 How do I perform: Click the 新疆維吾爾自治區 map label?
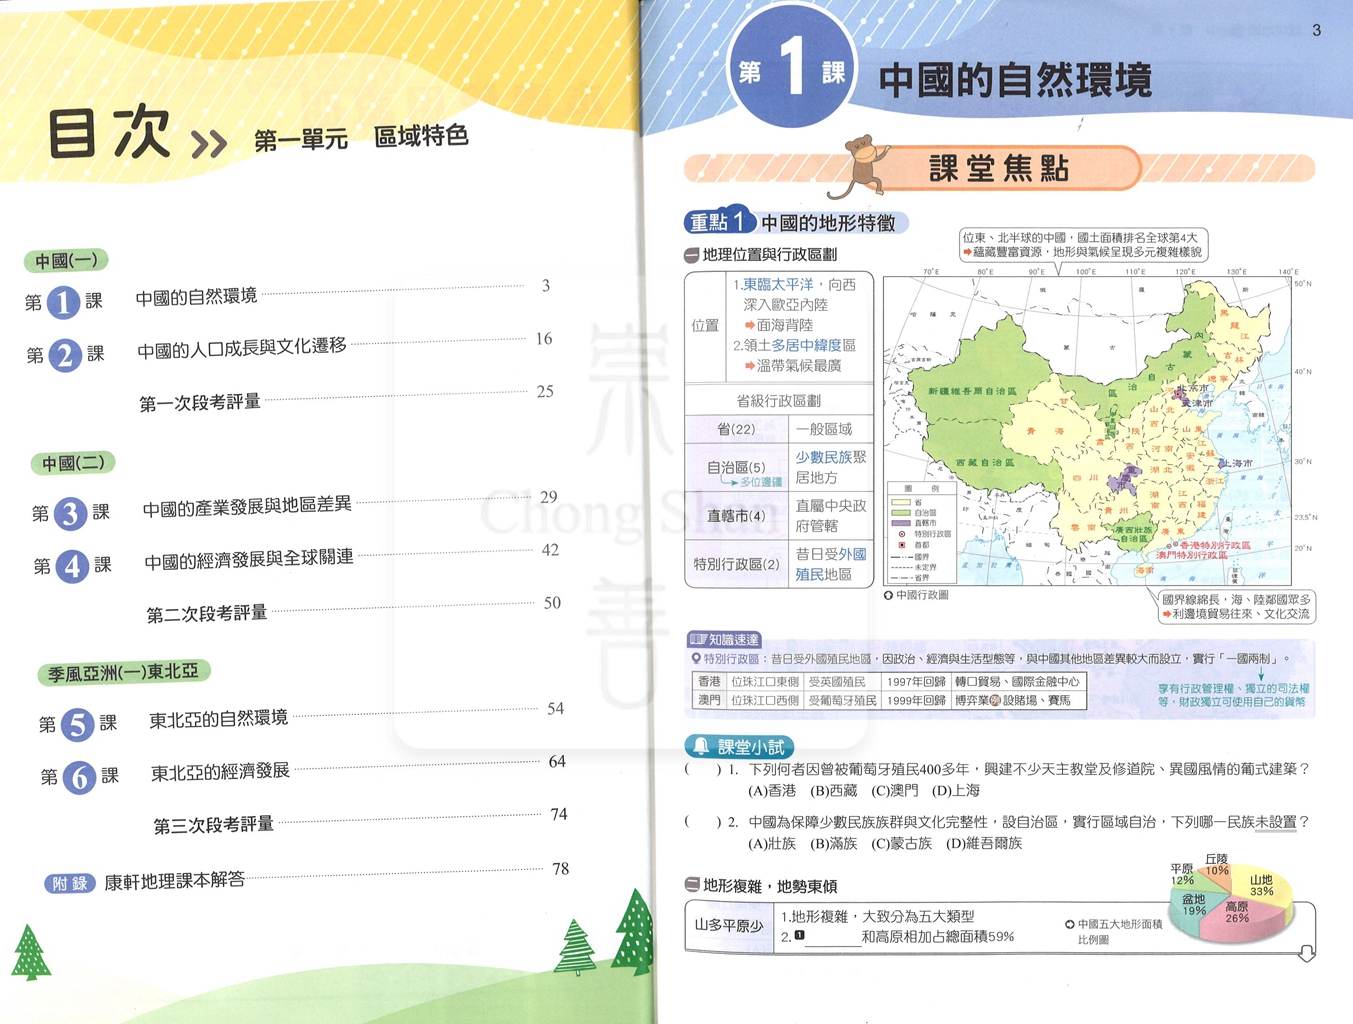972,391
